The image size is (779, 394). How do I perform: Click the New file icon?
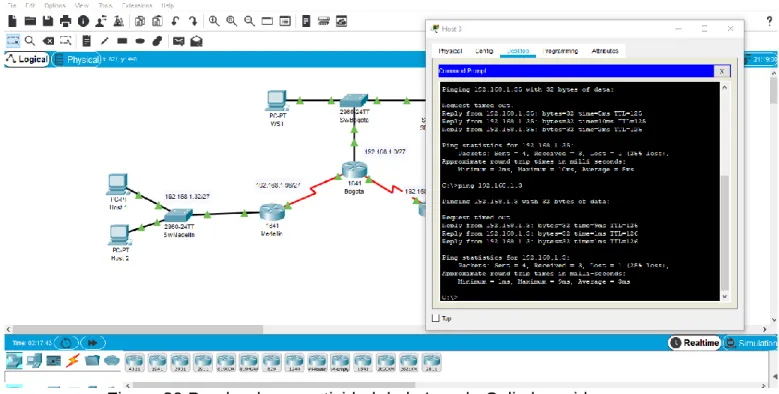[x=12, y=21]
